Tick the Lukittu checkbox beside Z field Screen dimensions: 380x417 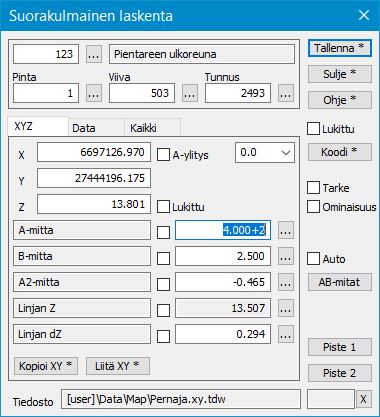coord(163,207)
